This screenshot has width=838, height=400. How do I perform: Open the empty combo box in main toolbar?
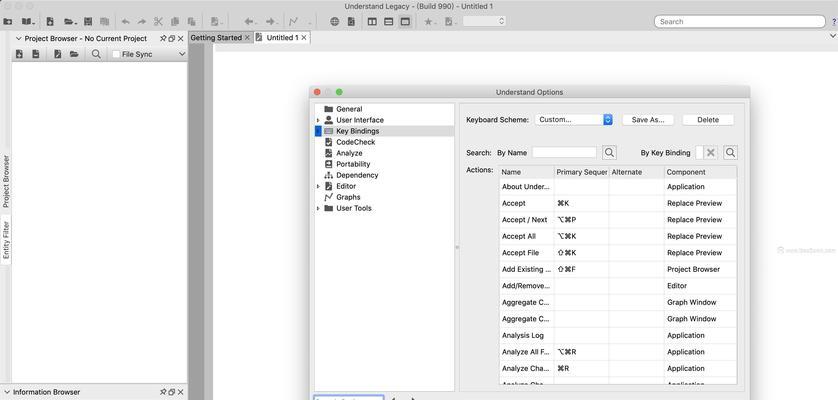484,21
